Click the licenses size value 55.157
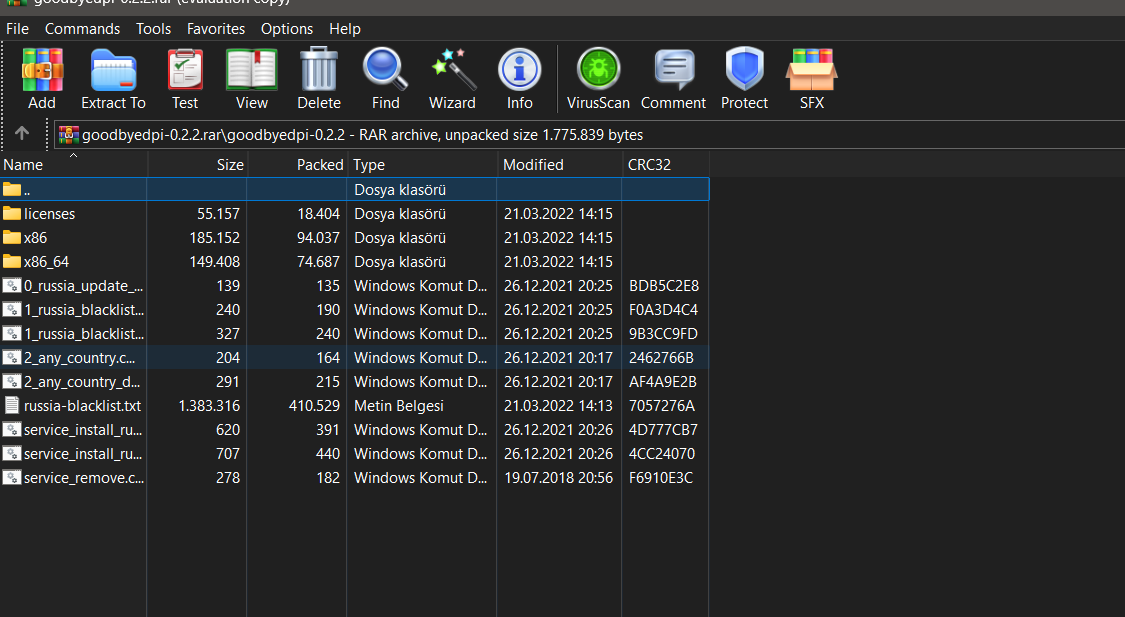 (x=218, y=213)
